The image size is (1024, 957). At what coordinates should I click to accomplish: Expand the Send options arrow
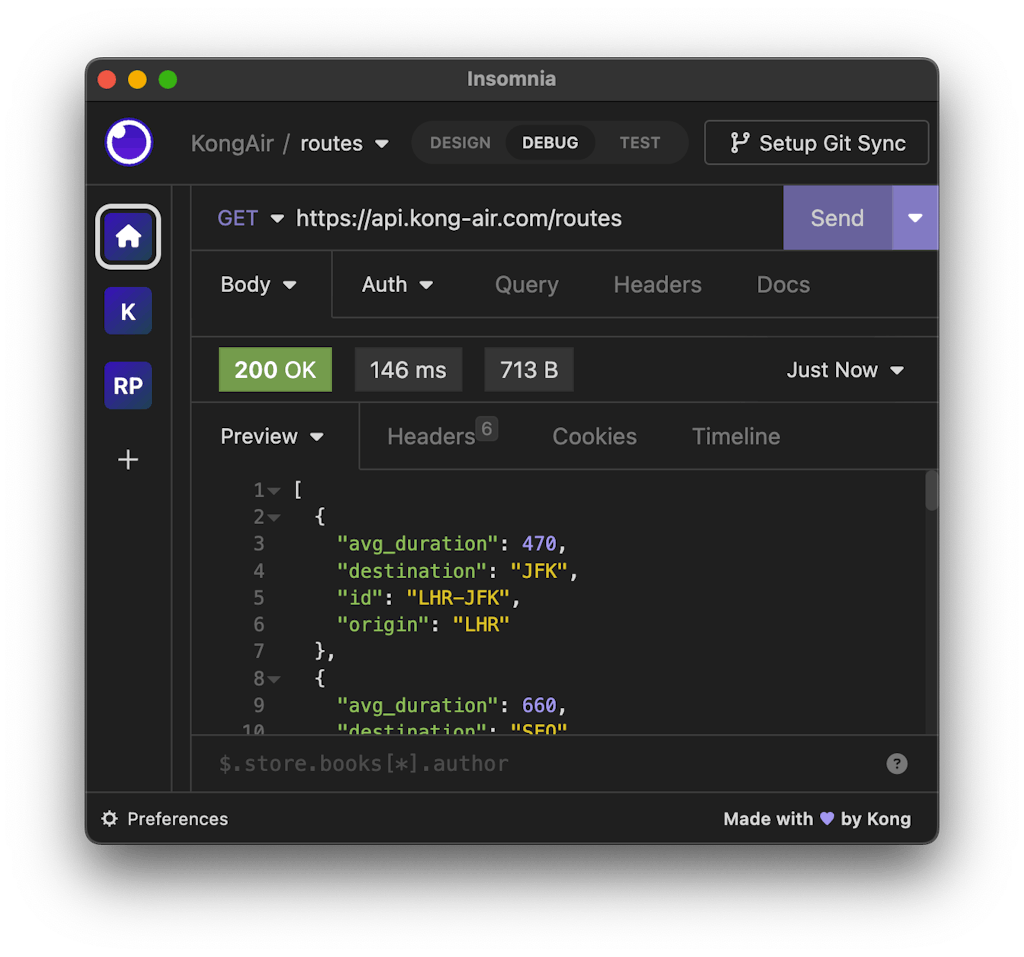click(915, 218)
